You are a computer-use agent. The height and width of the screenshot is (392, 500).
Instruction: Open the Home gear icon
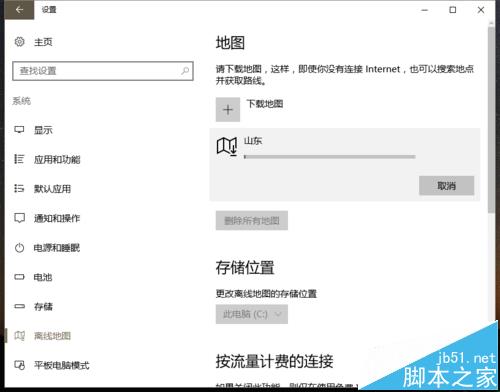pyautogui.click(x=19, y=42)
